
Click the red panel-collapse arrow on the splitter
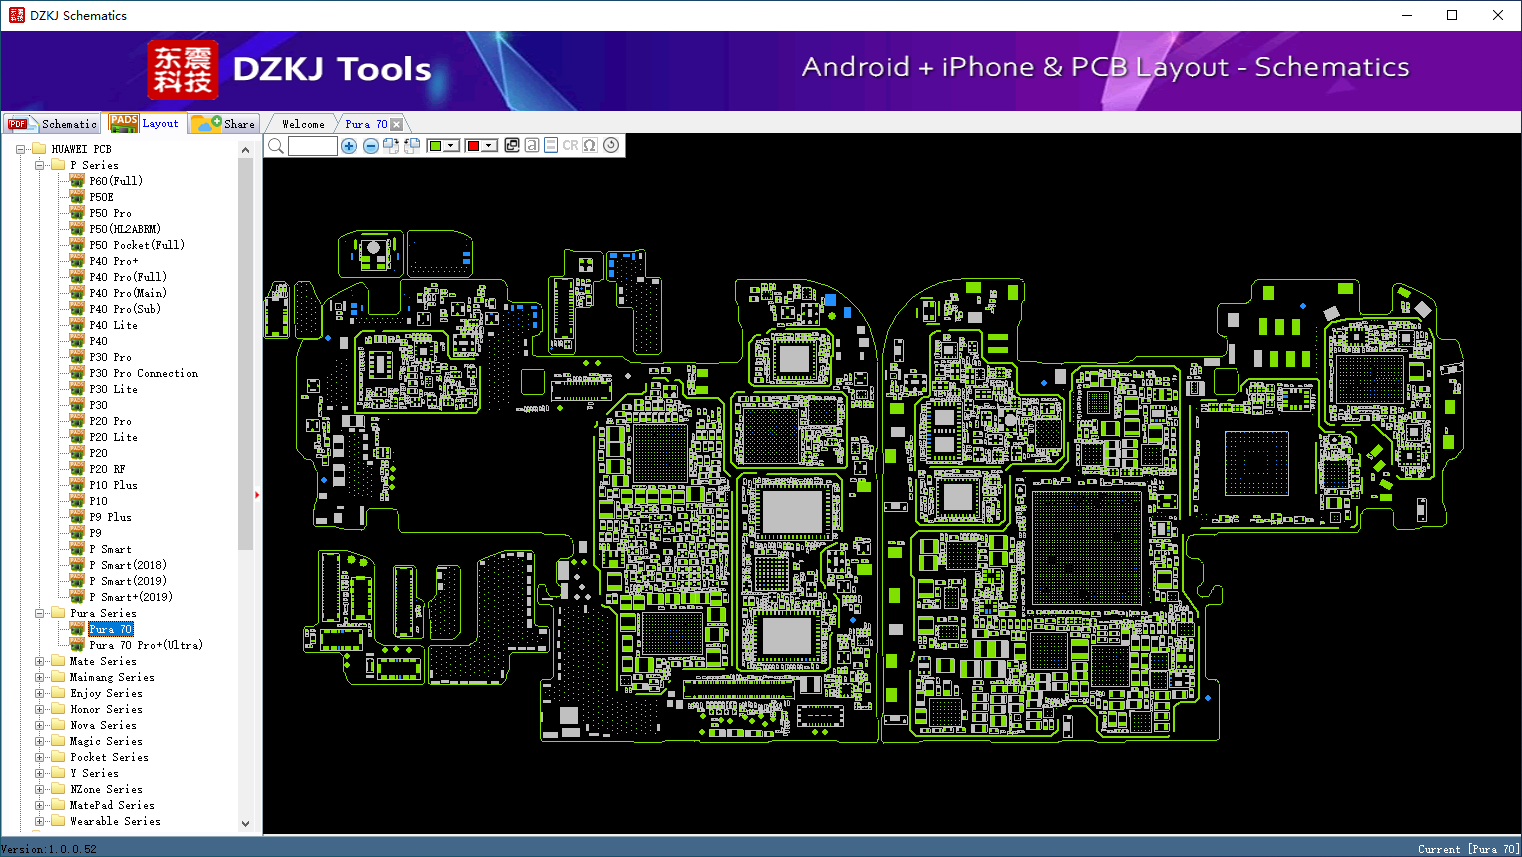(x=257, y=494)
